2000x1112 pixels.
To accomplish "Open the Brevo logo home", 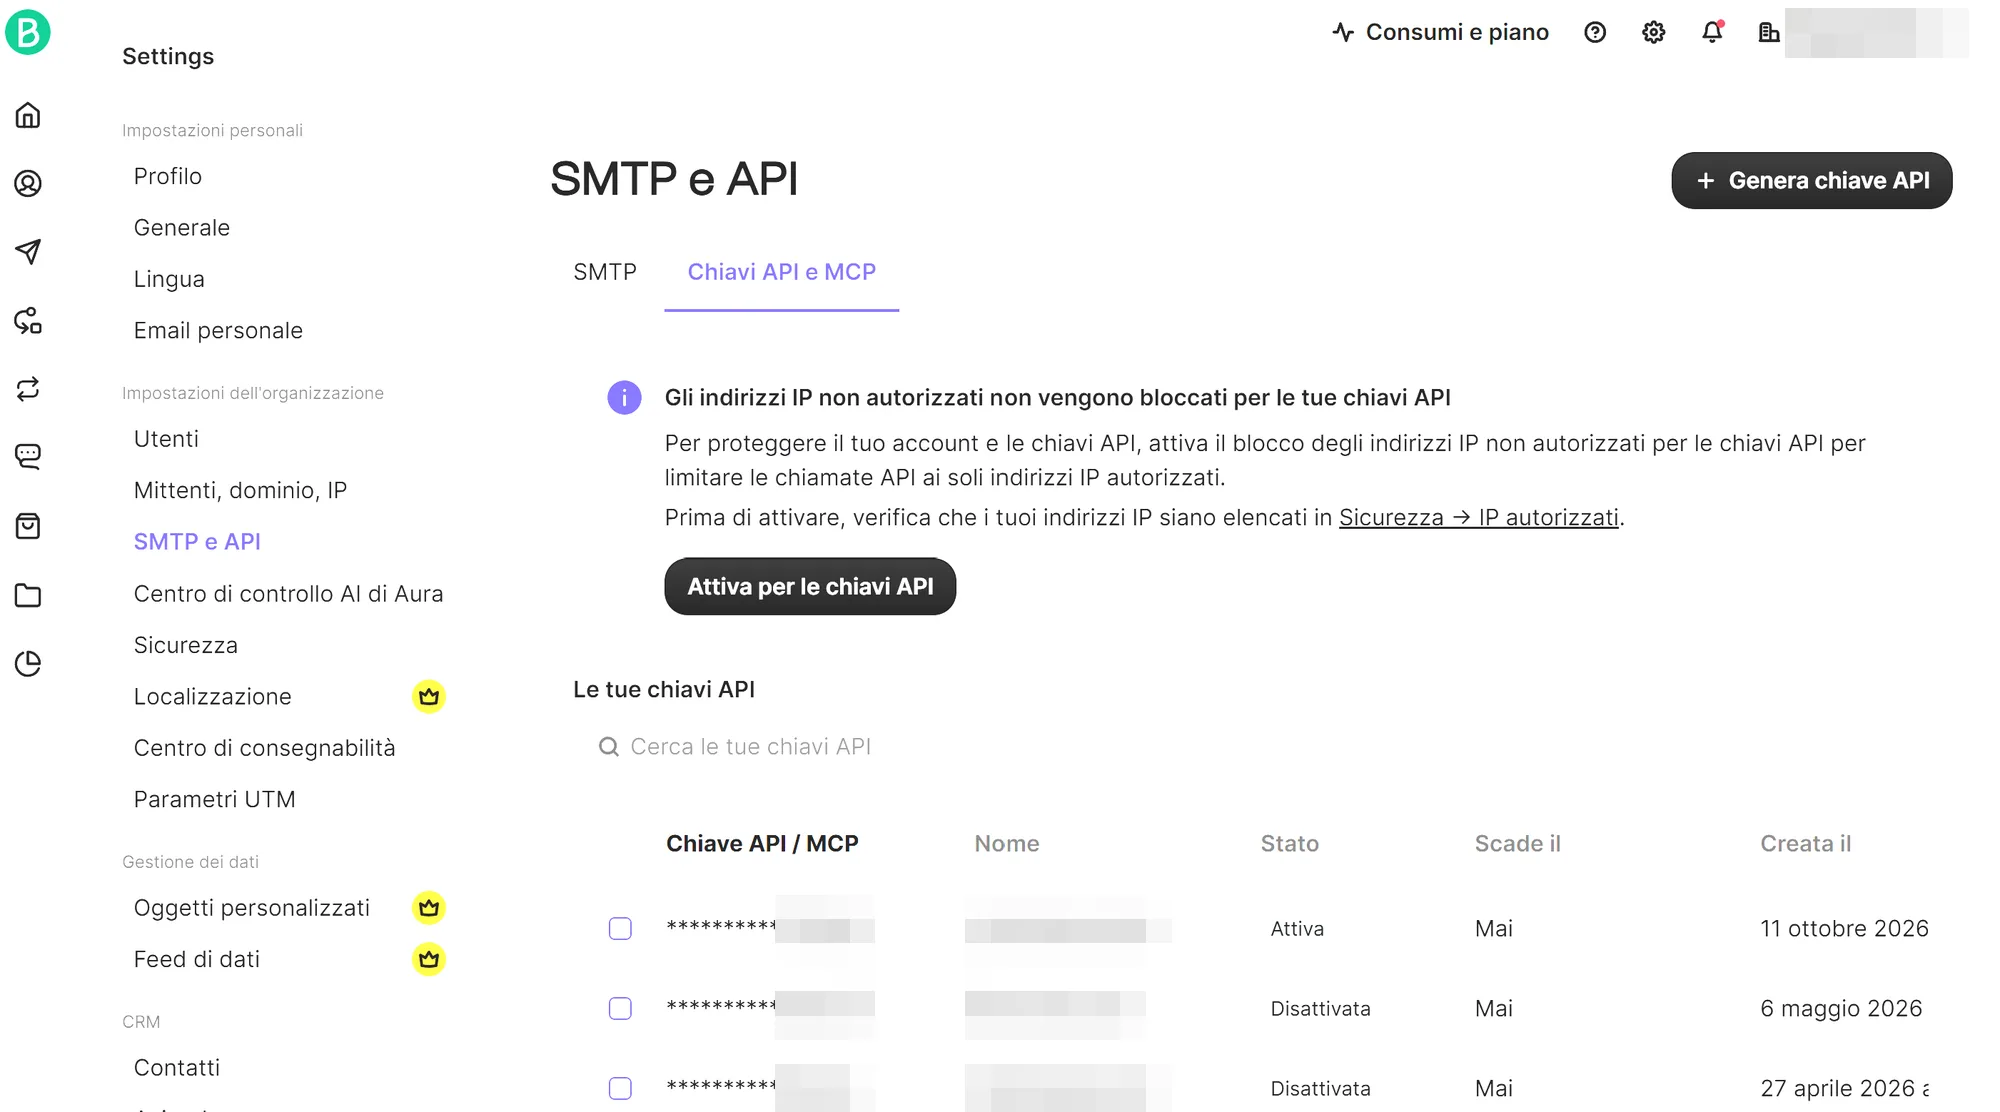I will point(28,32).
